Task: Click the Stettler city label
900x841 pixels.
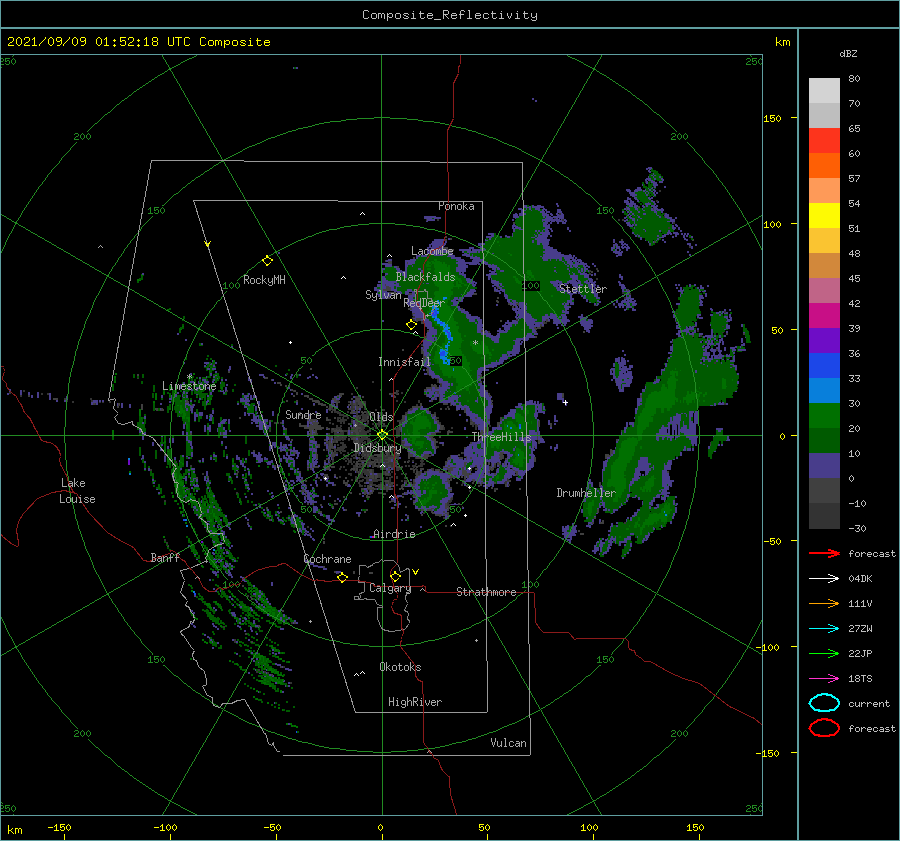Action: coord(583,289)
